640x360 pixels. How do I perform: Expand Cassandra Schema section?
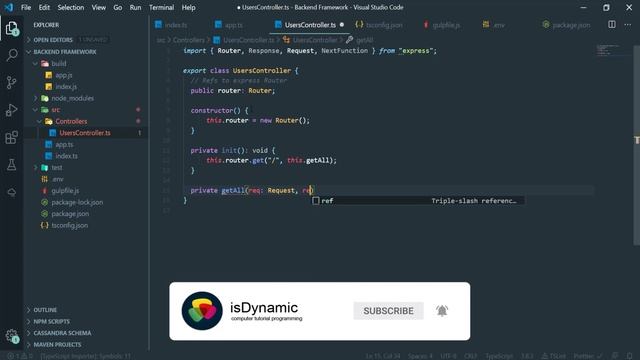(62, 333)
